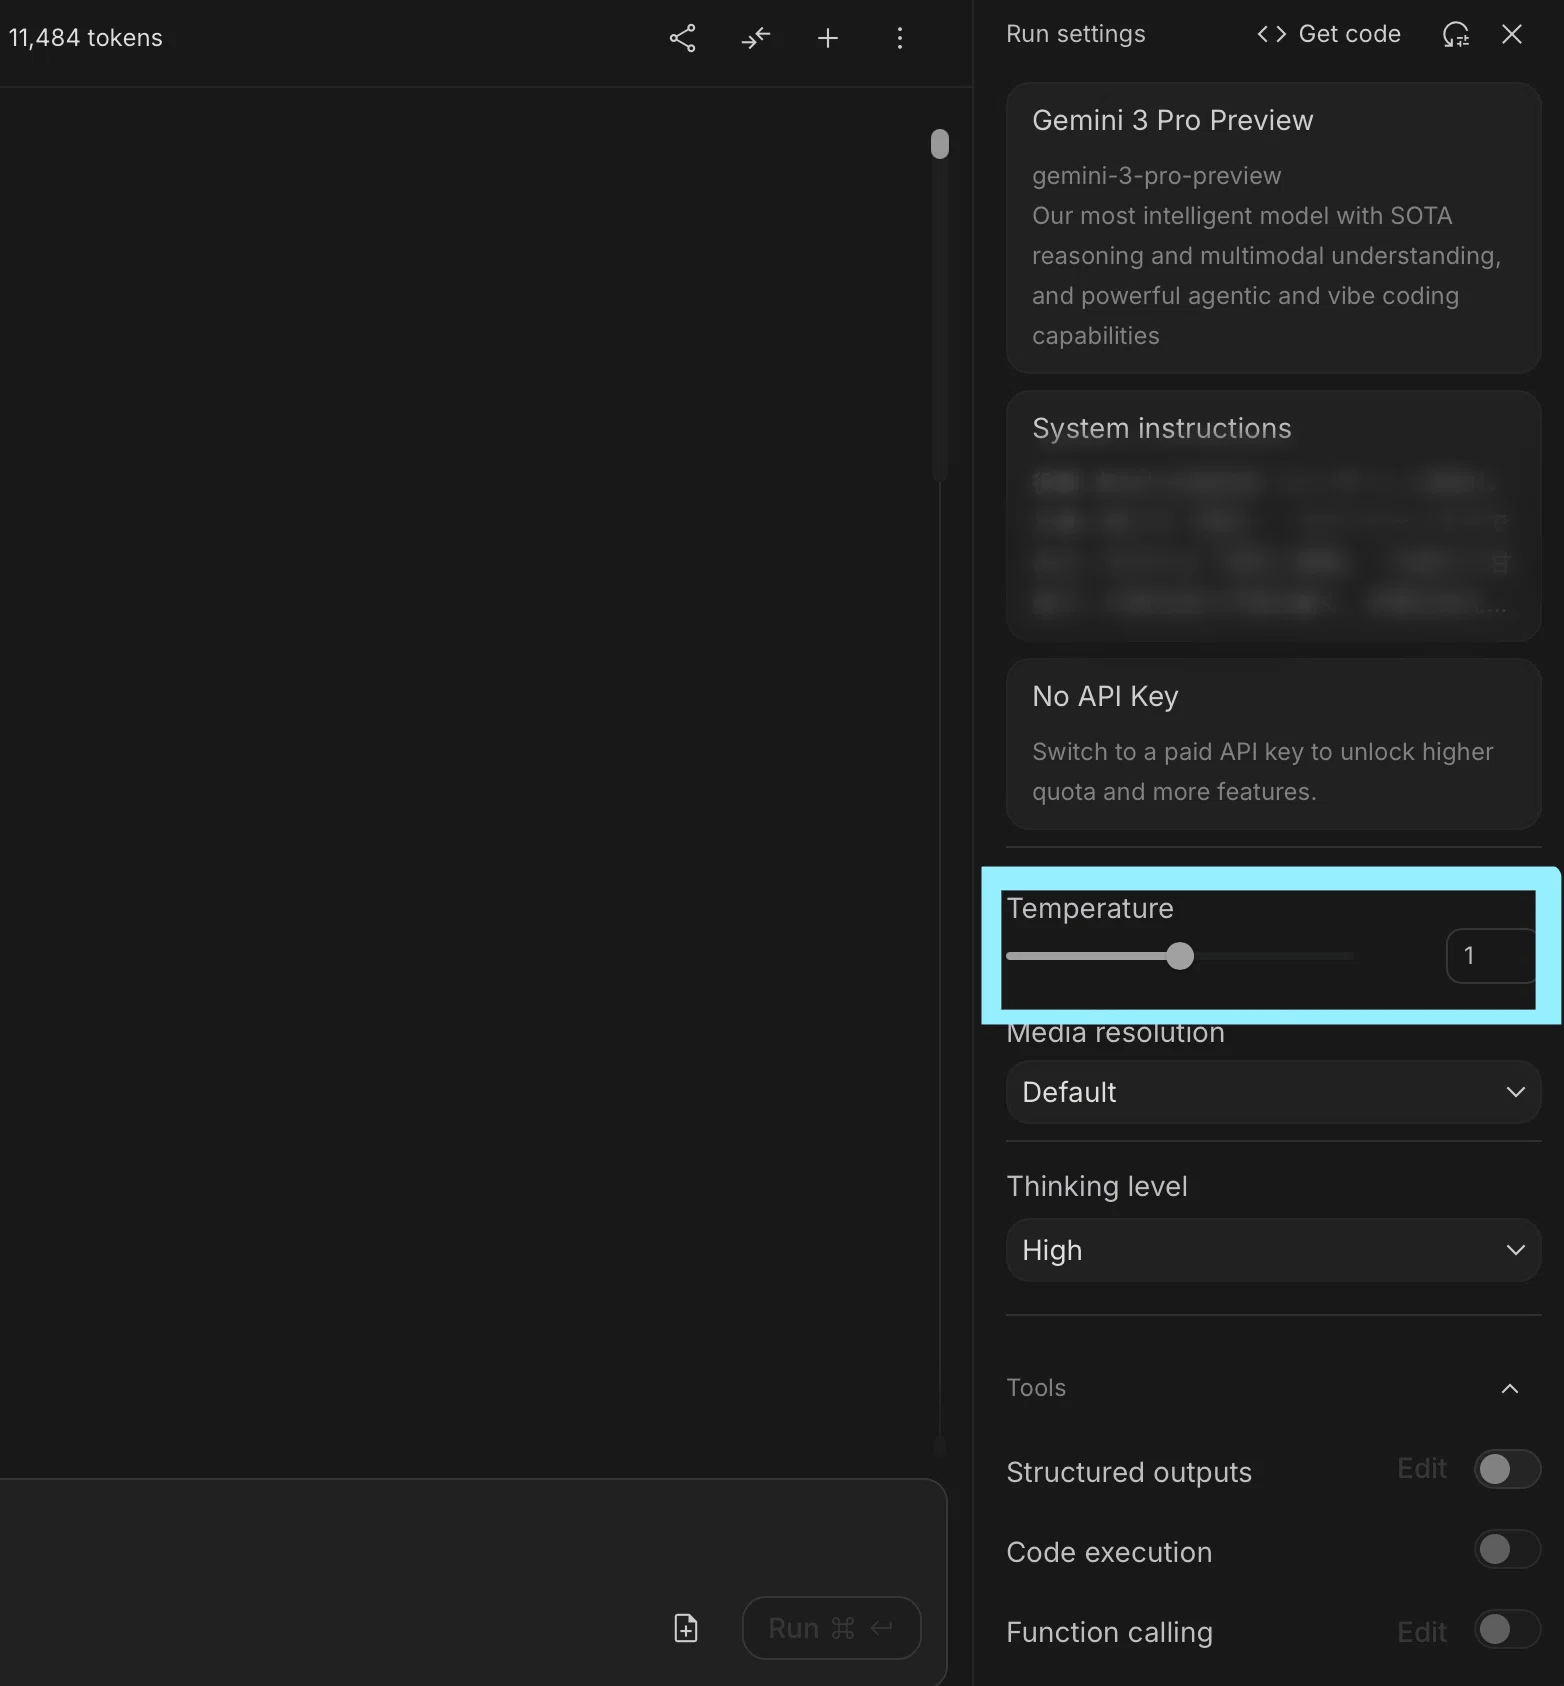Open the Thinking level dropdown
Image resolution: width=1564 pixels, height=1686 pixels.
[1273, 1250]
